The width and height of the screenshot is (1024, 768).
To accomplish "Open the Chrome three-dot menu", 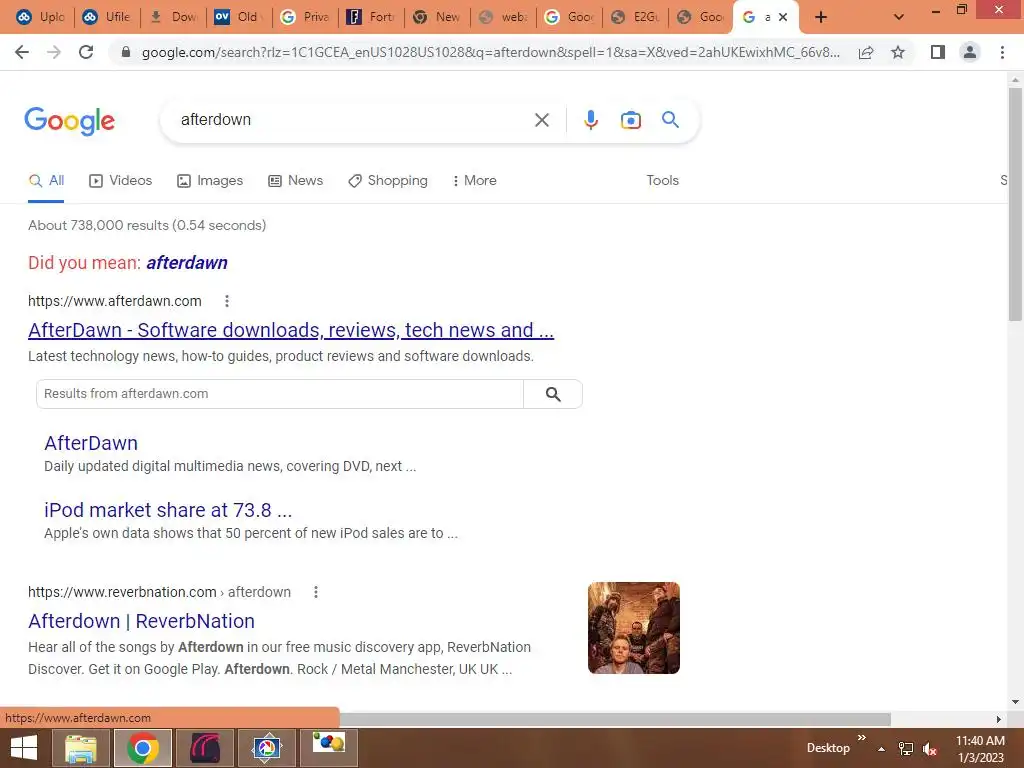I will (1002, 52).
